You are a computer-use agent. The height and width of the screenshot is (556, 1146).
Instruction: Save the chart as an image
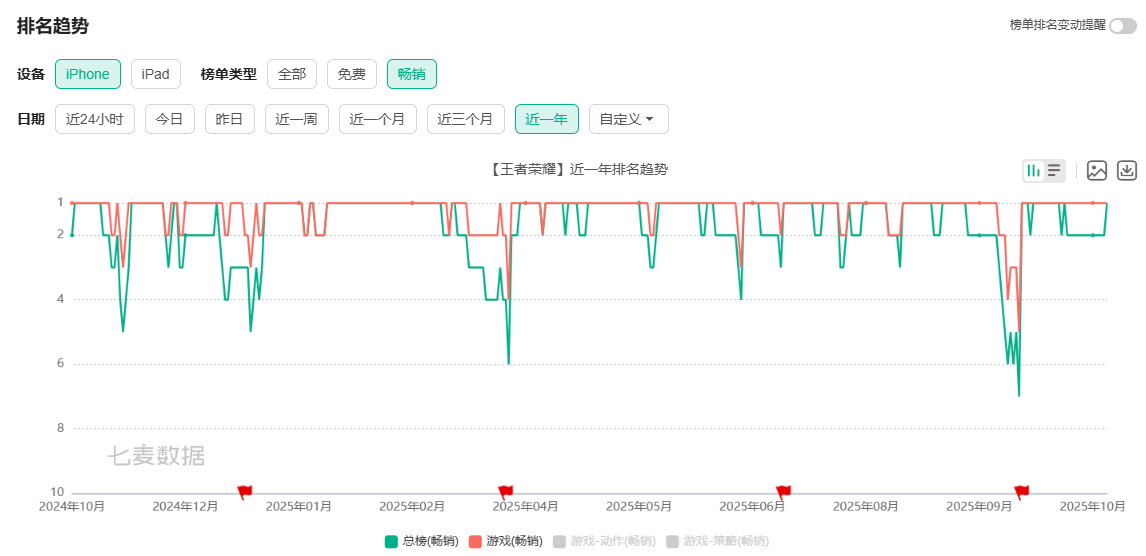pyautogui.click(x=1097, y=171)
